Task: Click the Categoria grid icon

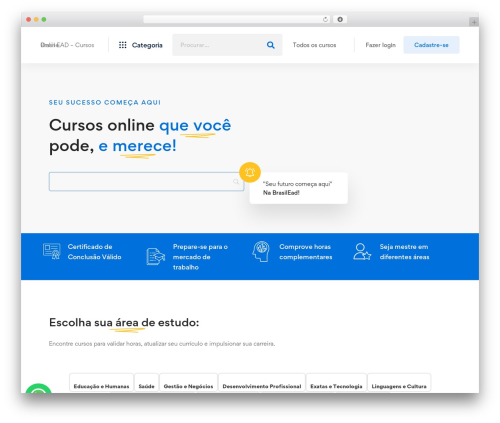Action: 123,45
